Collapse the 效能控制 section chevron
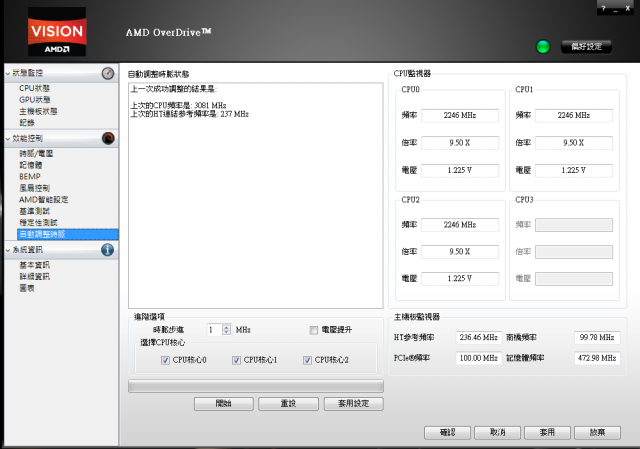This screenshot has width=640, height=449. pos(8,139)
